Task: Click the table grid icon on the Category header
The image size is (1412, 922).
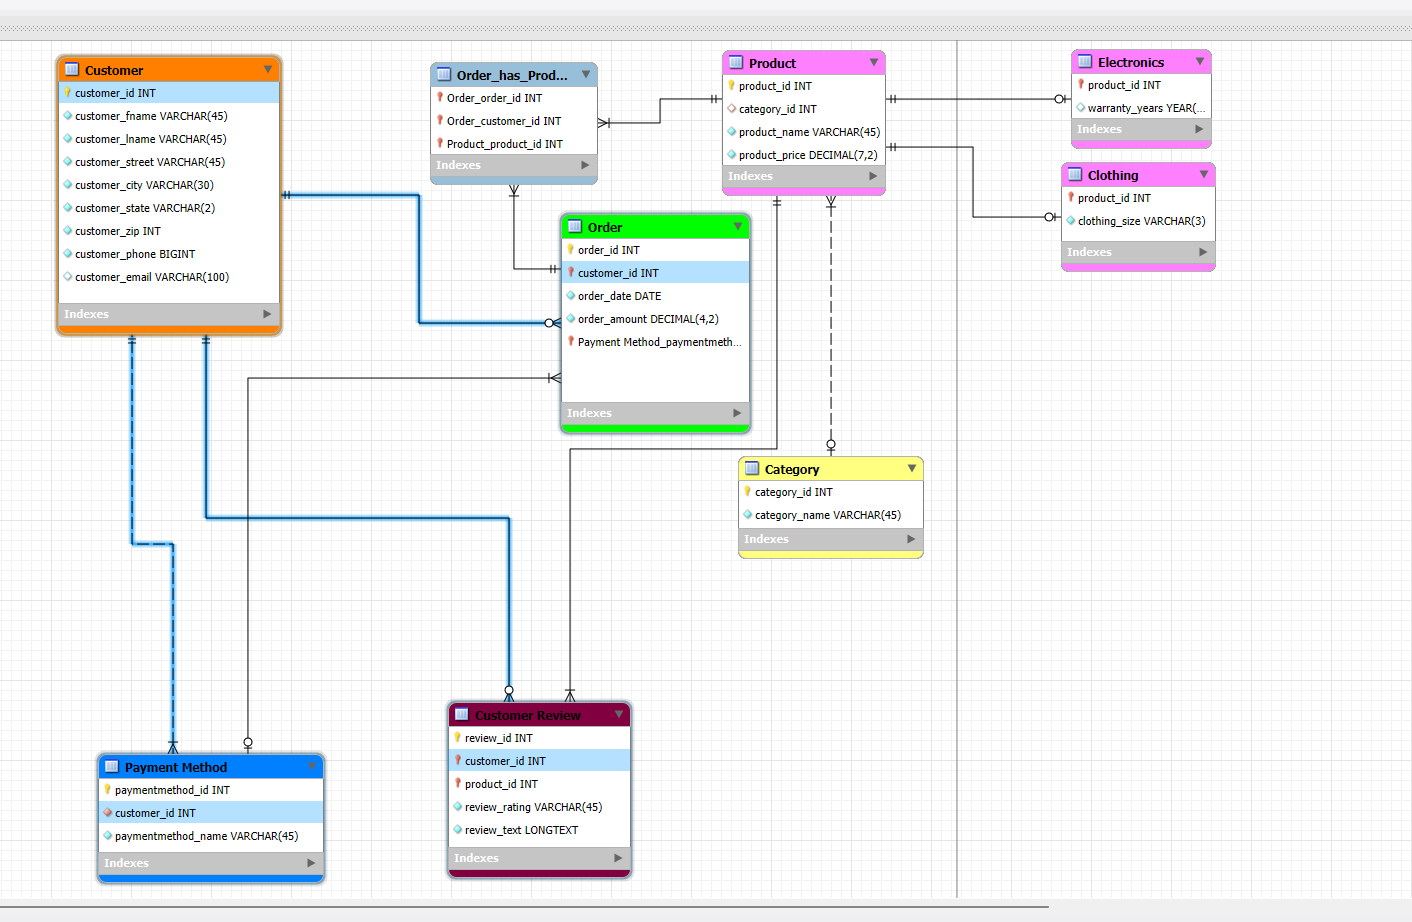Action: (751, 468)
